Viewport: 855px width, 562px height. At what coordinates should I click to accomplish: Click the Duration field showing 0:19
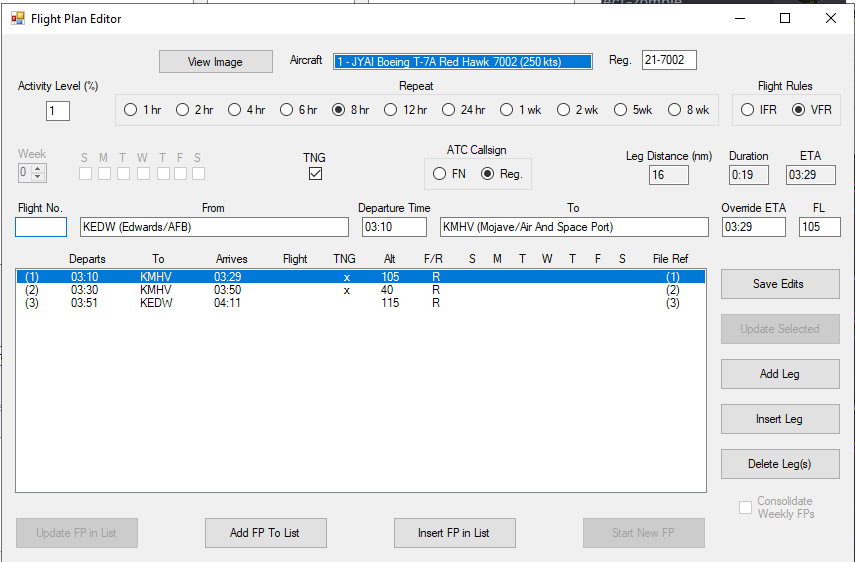tap(749, 175)
